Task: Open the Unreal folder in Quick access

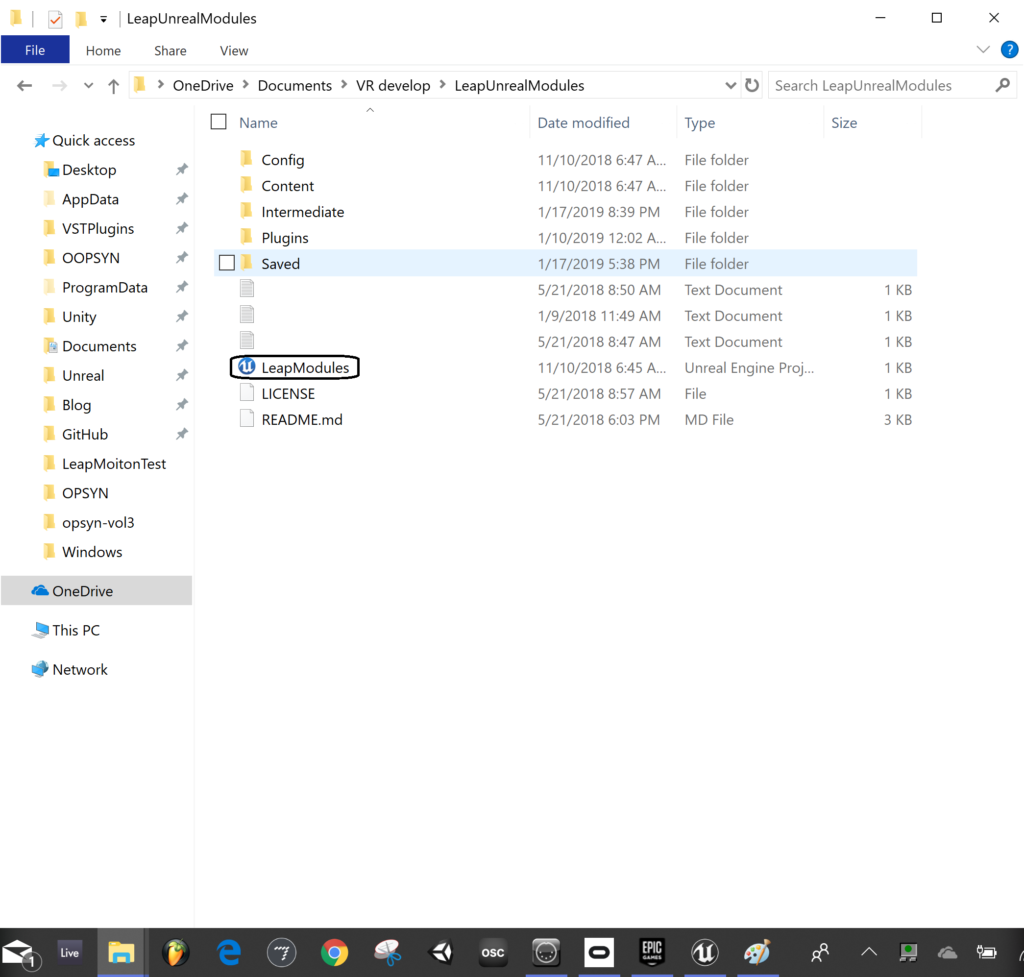Action: coord(83,376)
